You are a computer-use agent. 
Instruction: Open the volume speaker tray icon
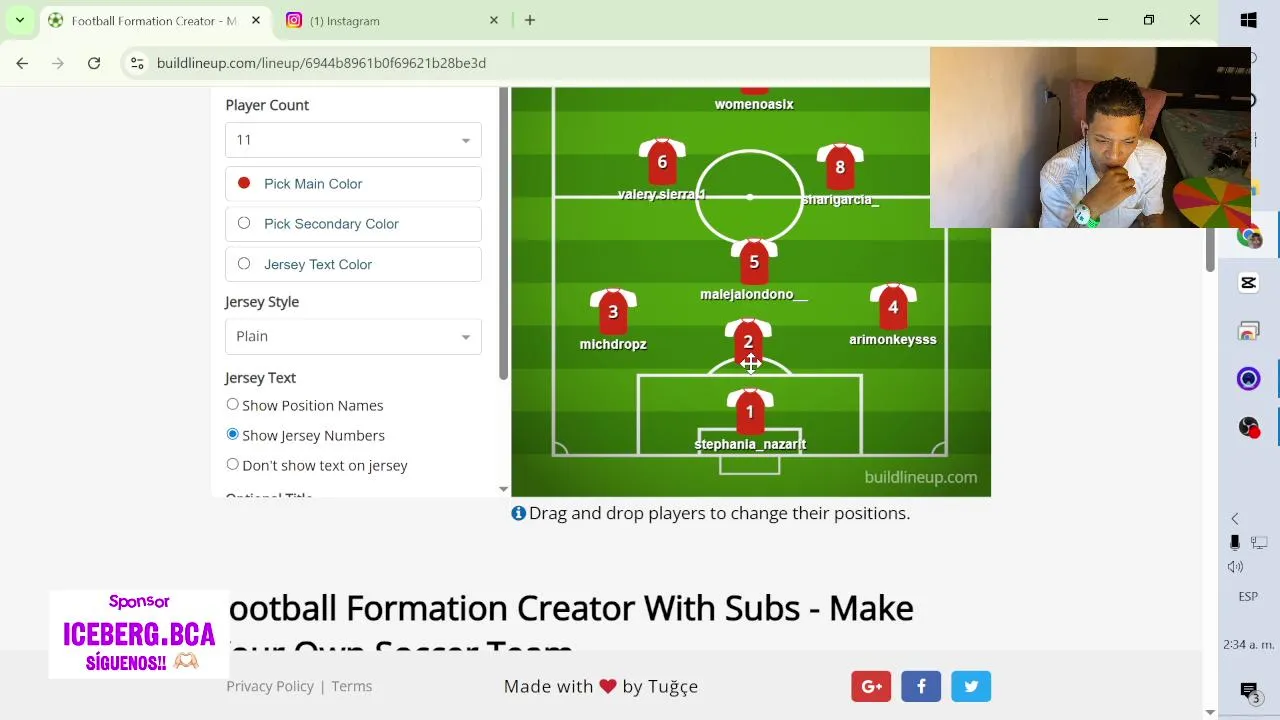click(x=1235, y=566)
